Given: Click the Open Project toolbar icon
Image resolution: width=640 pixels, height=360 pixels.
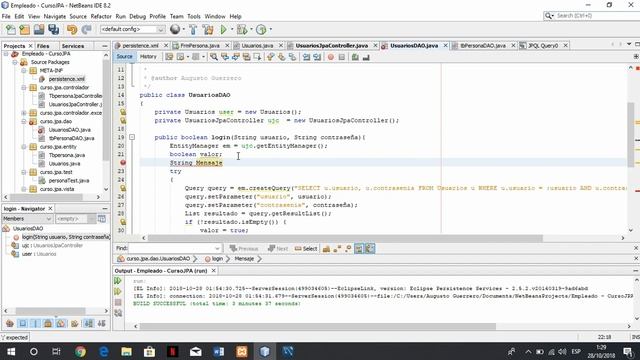Looking at the screenshot, I should pos(39,29).
